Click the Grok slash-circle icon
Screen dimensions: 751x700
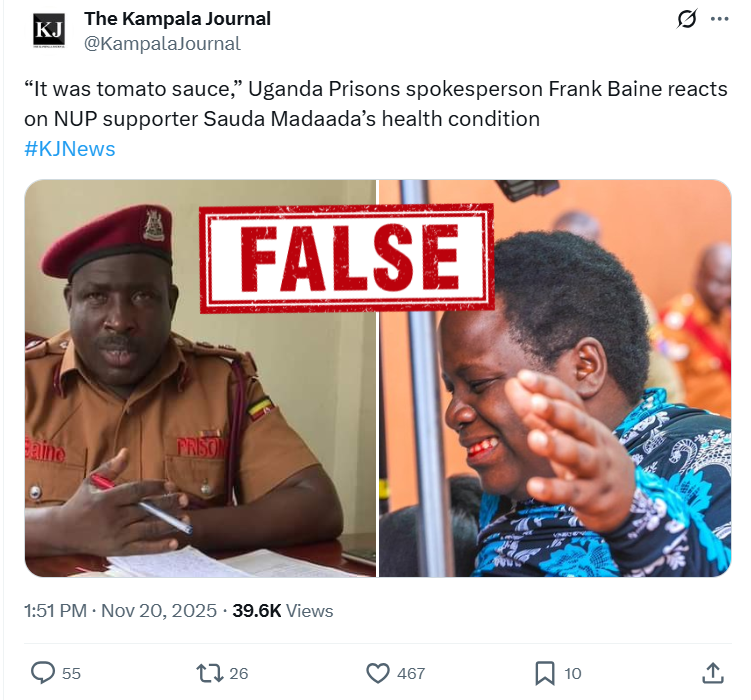687,19
